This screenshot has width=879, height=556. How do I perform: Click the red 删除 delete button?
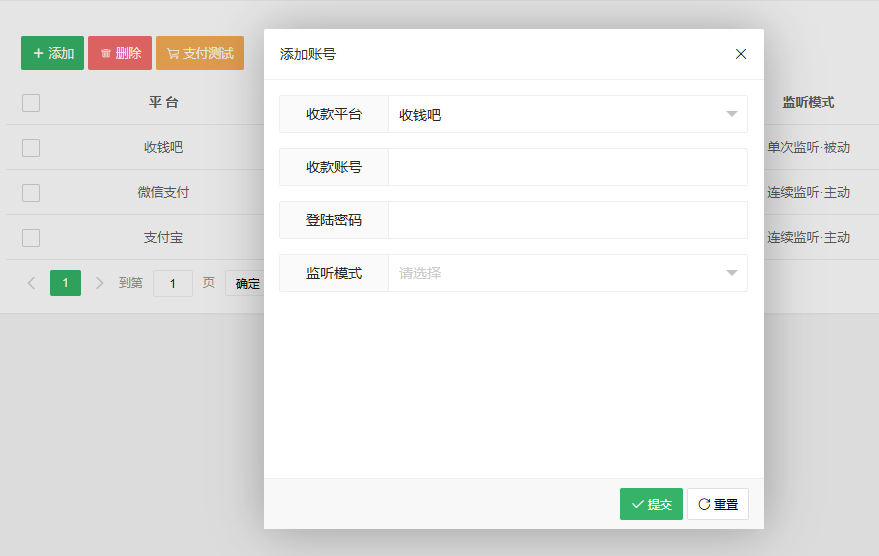coord(120,53)
